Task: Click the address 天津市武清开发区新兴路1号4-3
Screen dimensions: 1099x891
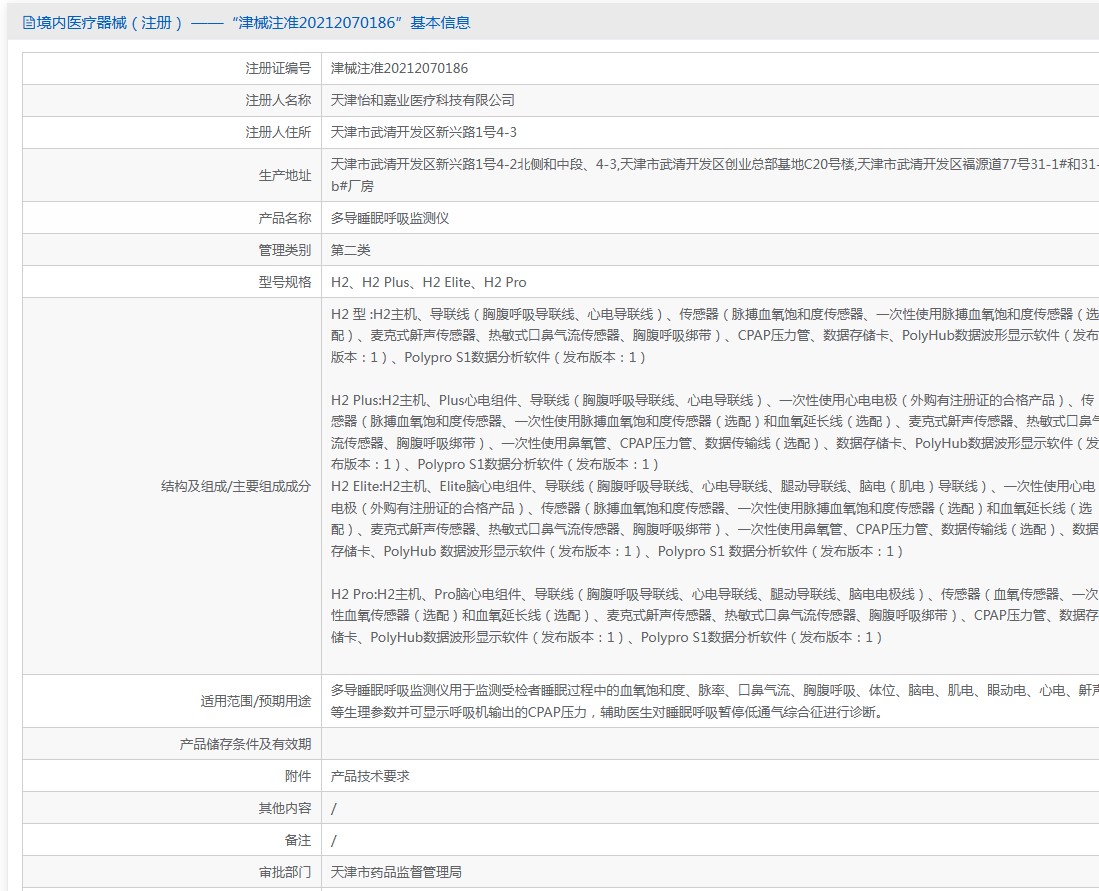Action: point(423,133)
